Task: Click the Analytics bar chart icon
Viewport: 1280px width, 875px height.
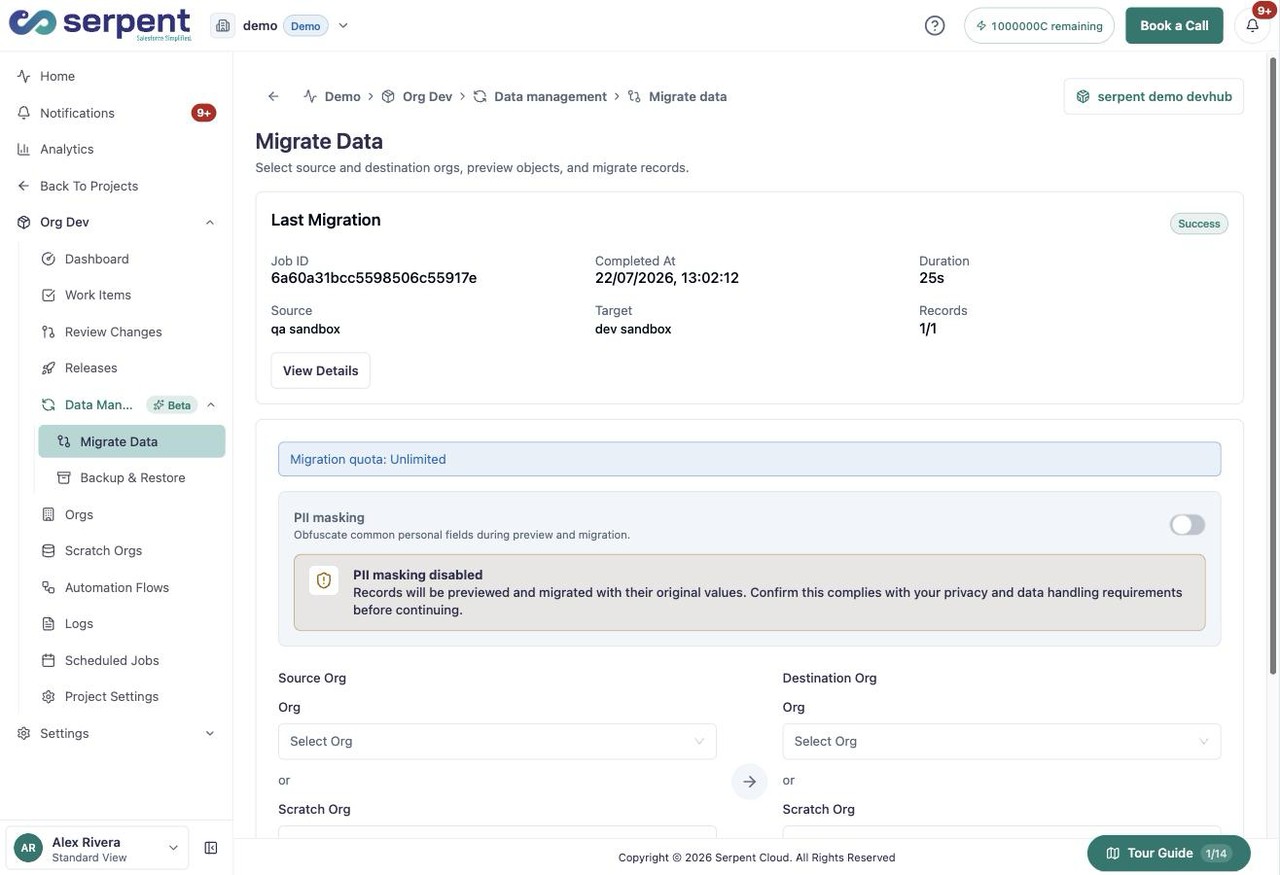Action: click(x=24, y=149)
